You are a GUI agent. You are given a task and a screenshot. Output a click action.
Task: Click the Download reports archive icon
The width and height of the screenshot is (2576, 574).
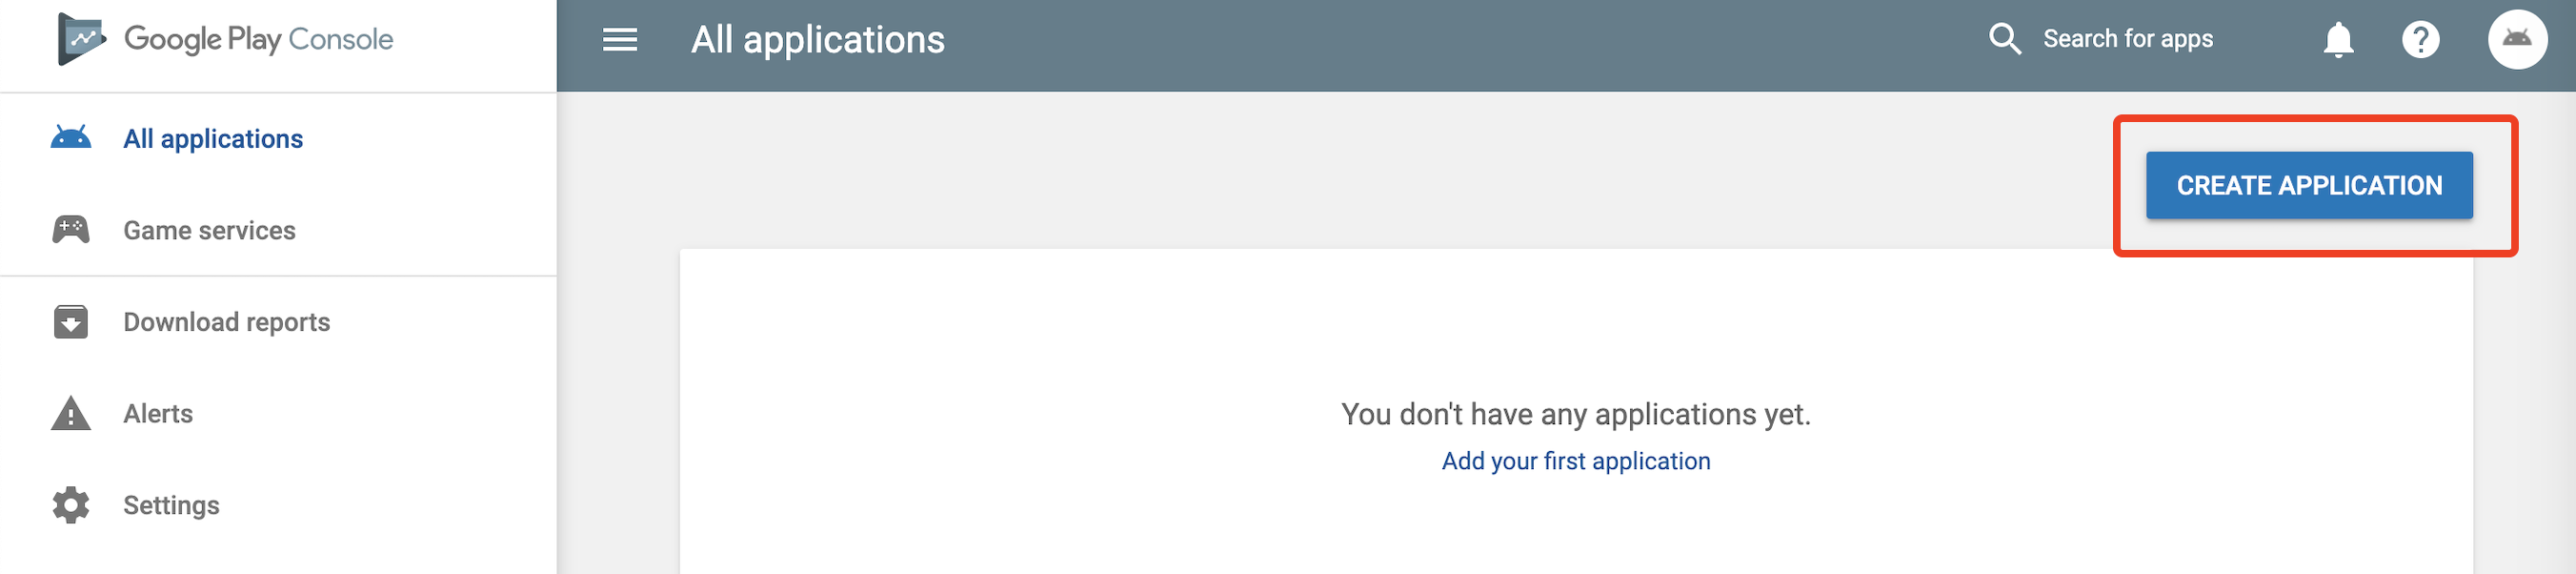(x=71, y=322)
